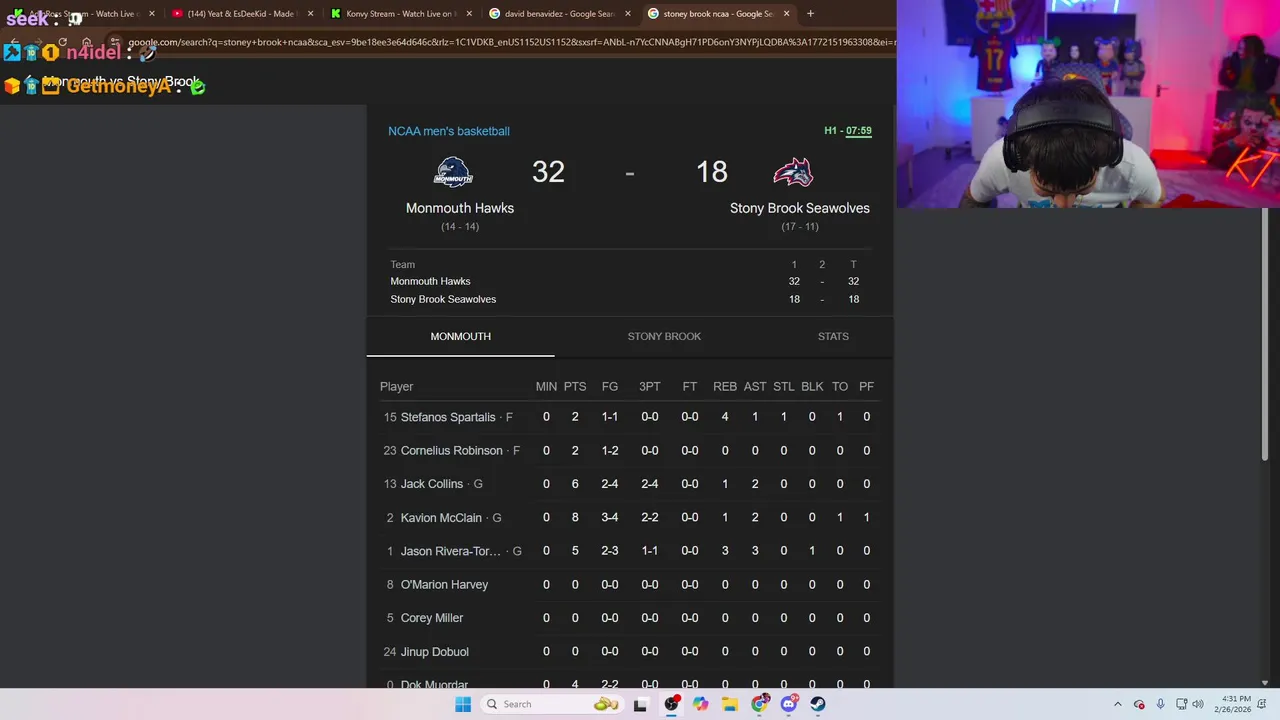
Task: Open the network tray icon
Action: [1181, 704]
